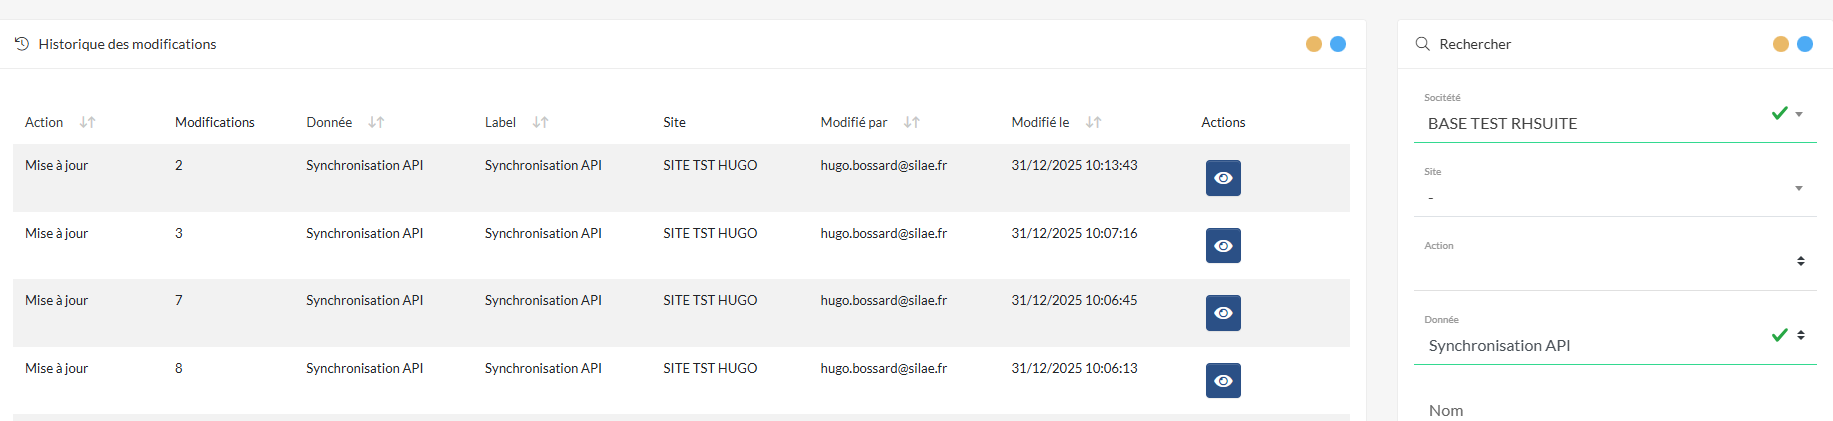Sort table by Label column
The image size is (1833, 421).
540,122
